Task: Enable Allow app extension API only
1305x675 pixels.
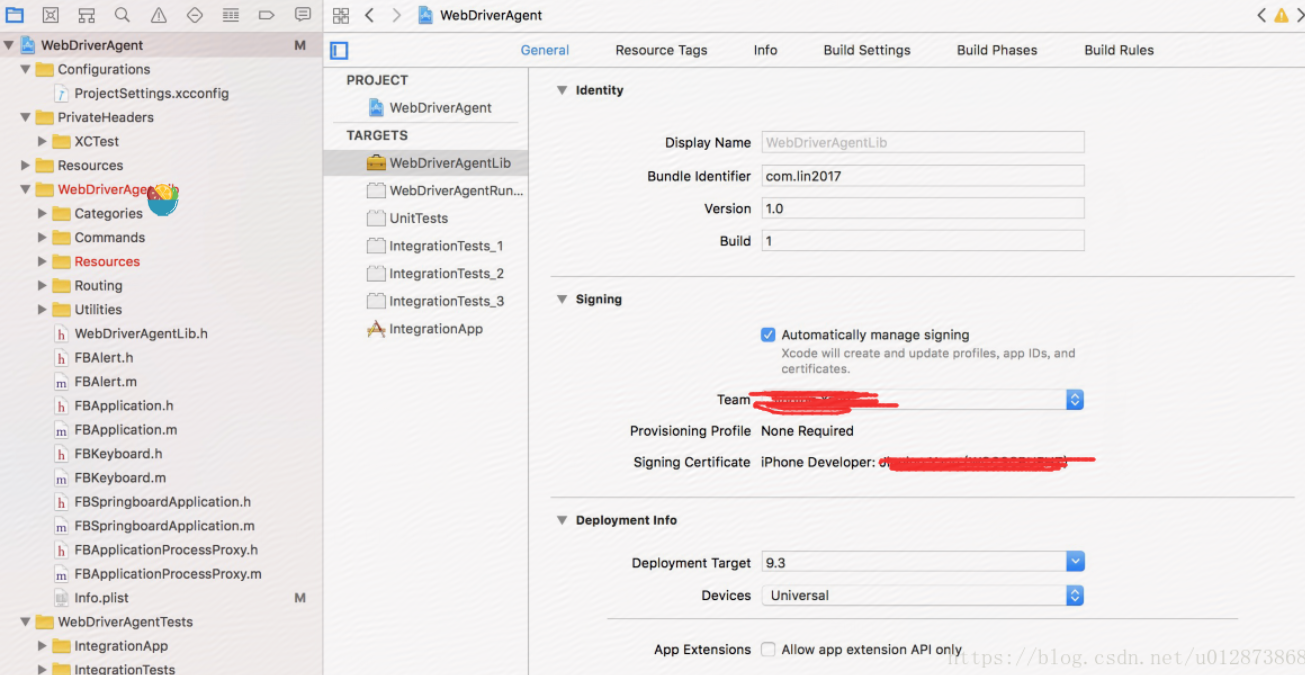Action: pos(768,649)
